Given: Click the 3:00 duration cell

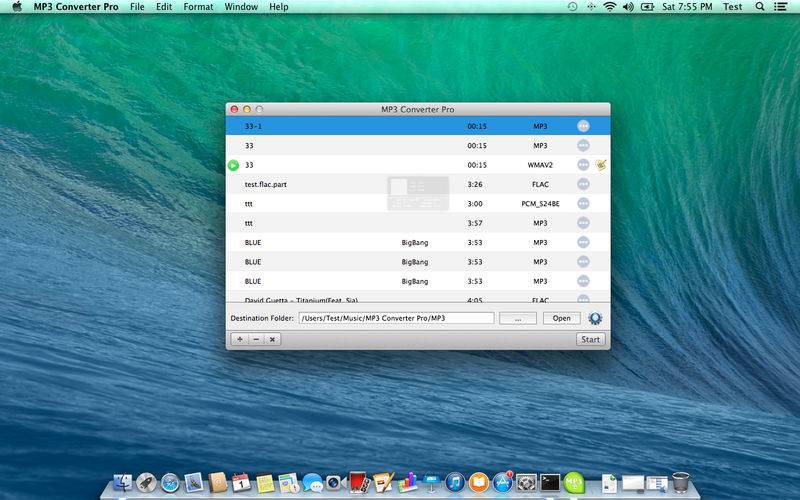Looking at the screenshot, I should [x=474, y=204].
